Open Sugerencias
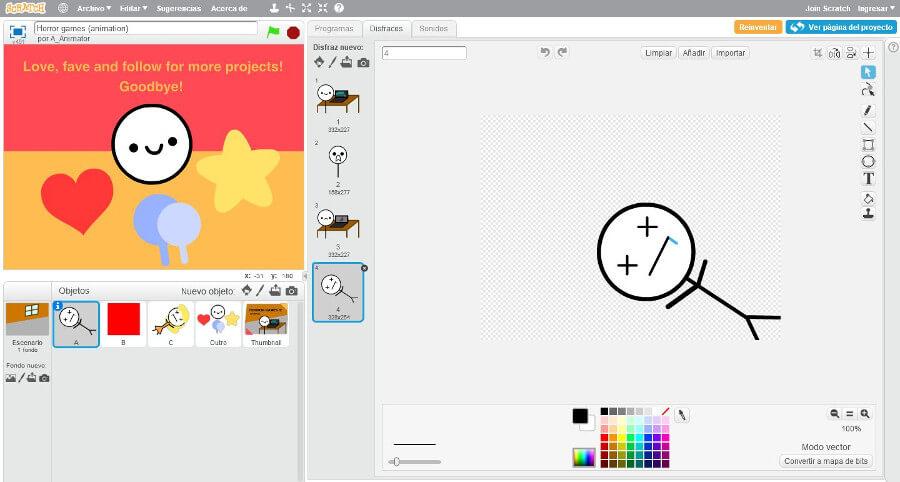The width and height of the screenshot is (900, 482). pos(179,8)
